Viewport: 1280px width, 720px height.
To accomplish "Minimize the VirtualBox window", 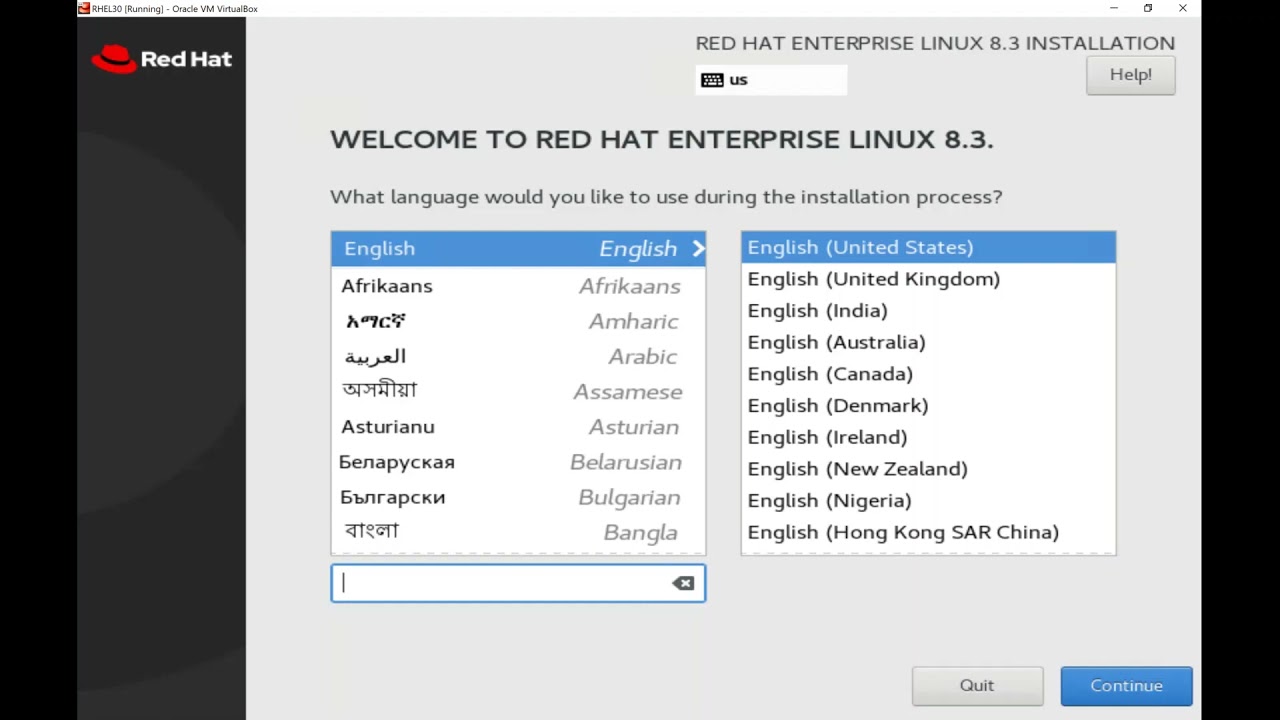I will tap(1114, 9).
